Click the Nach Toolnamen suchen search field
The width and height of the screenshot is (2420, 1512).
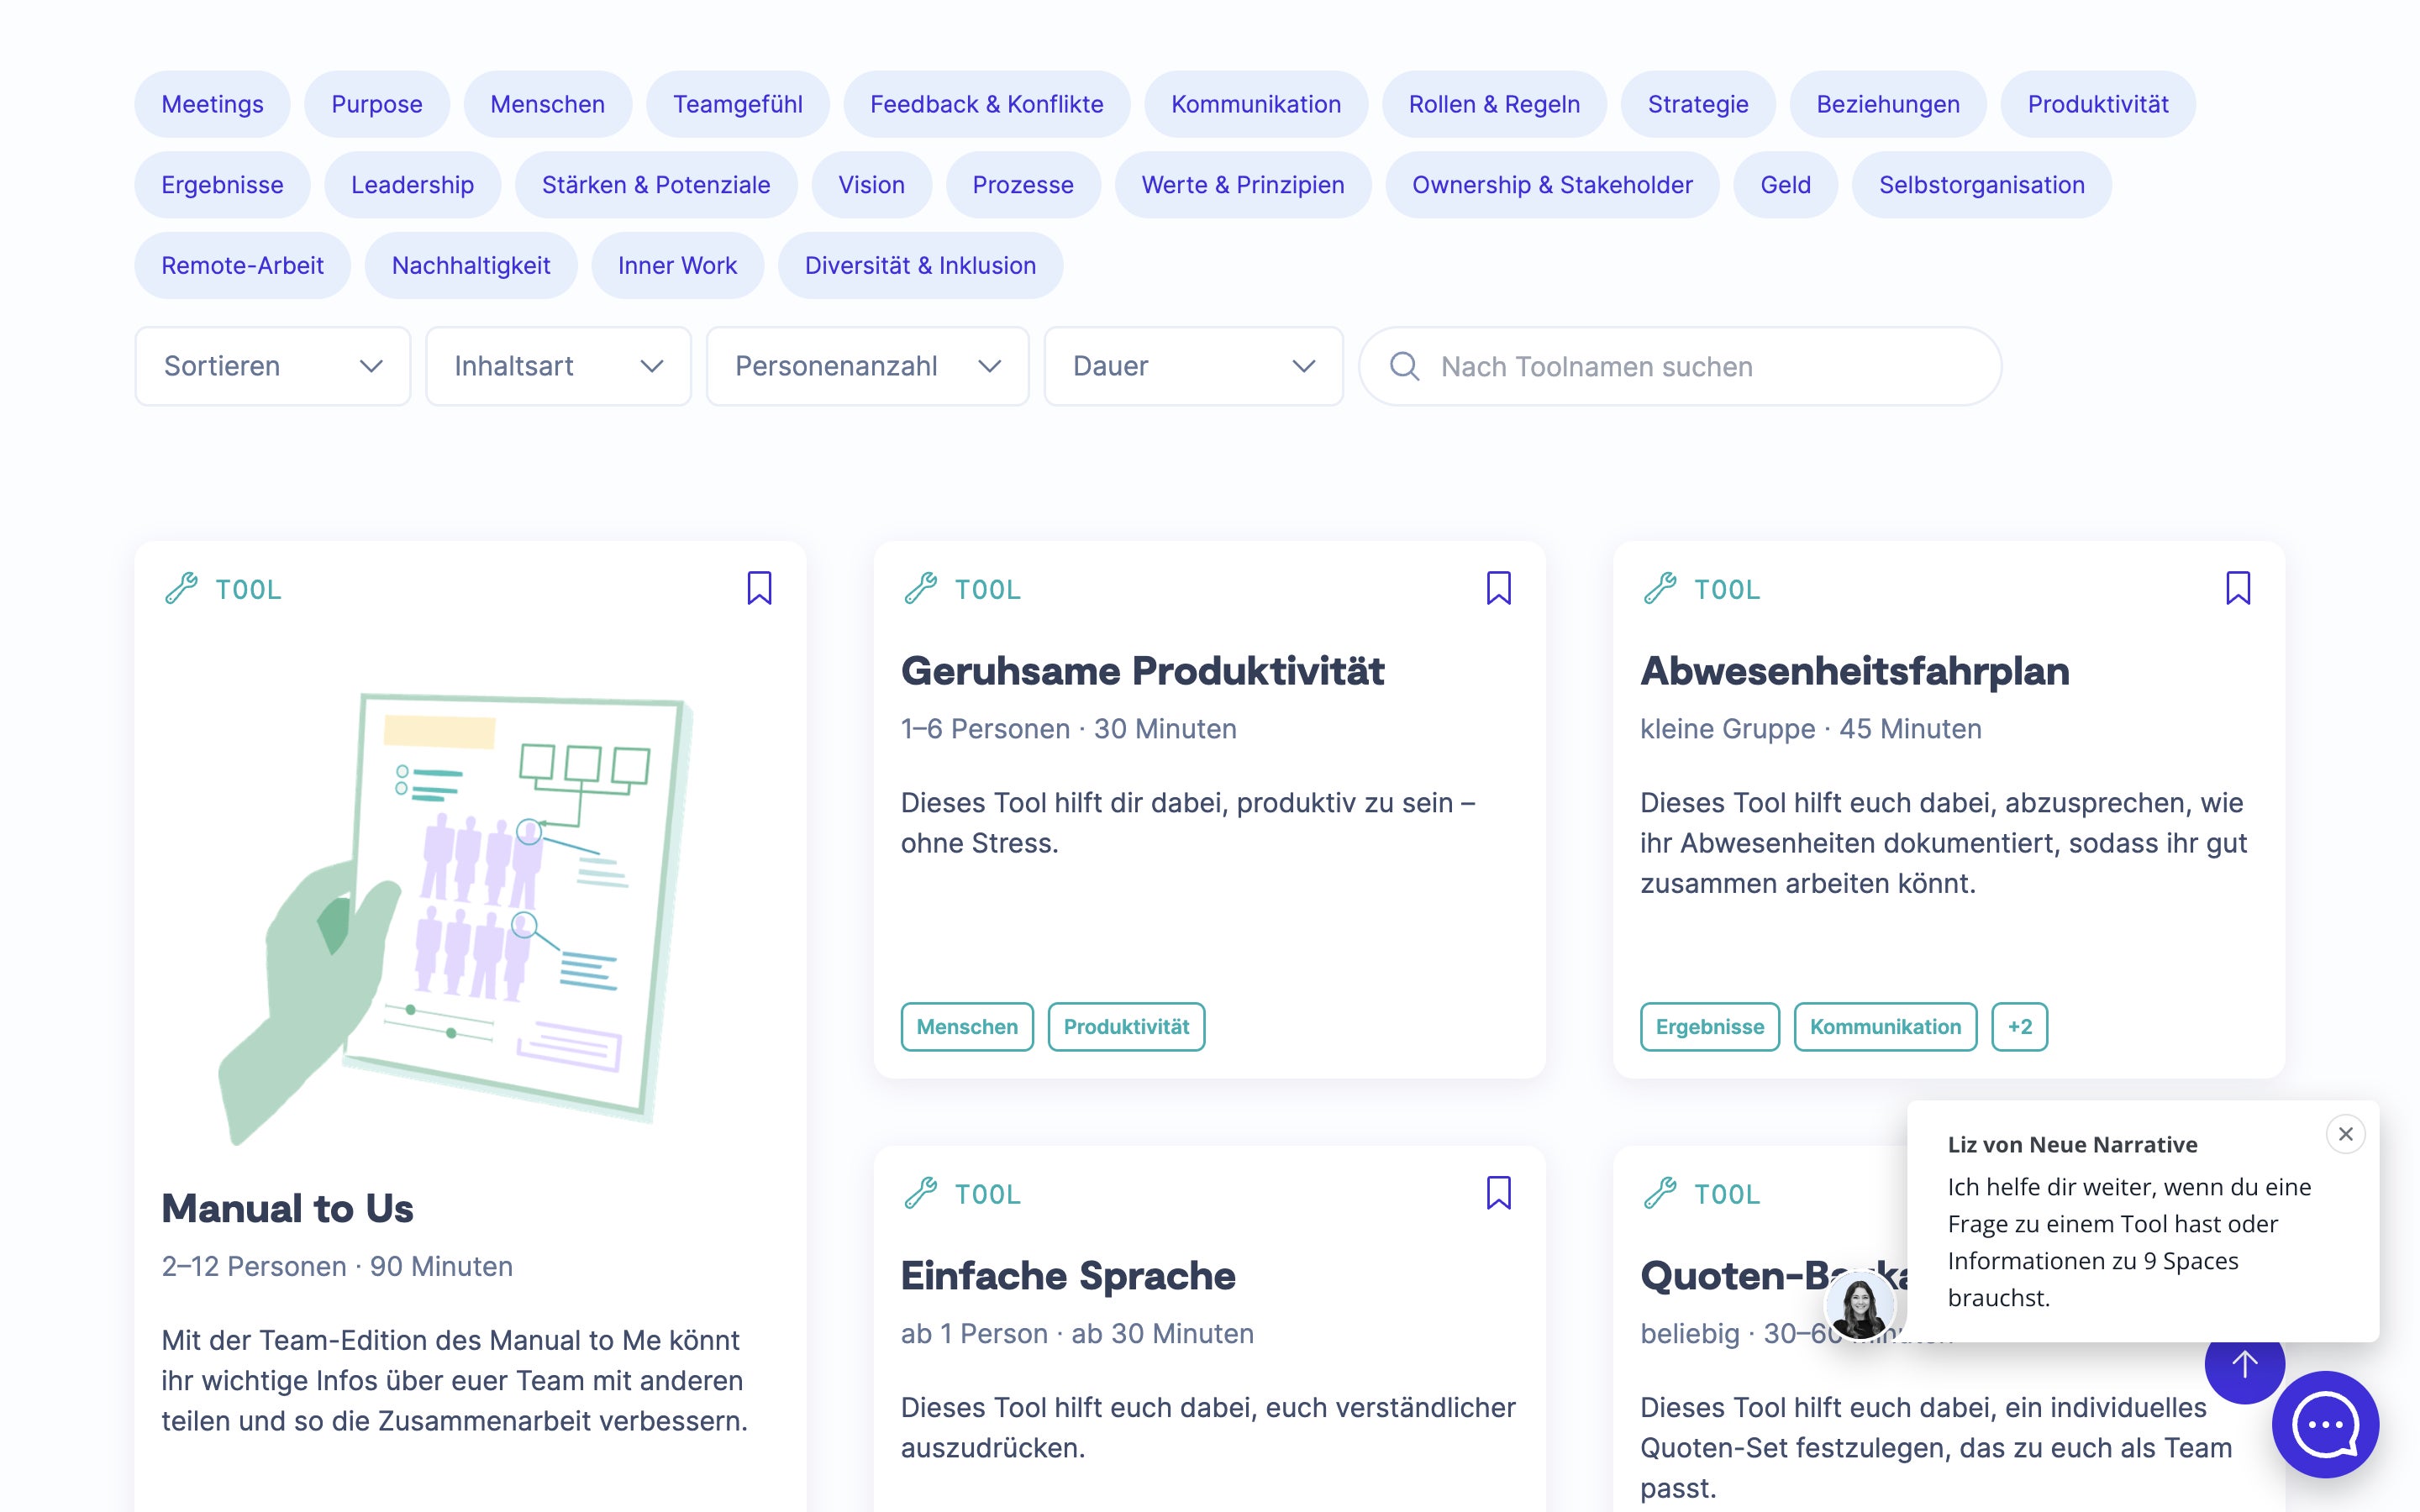1680,365
